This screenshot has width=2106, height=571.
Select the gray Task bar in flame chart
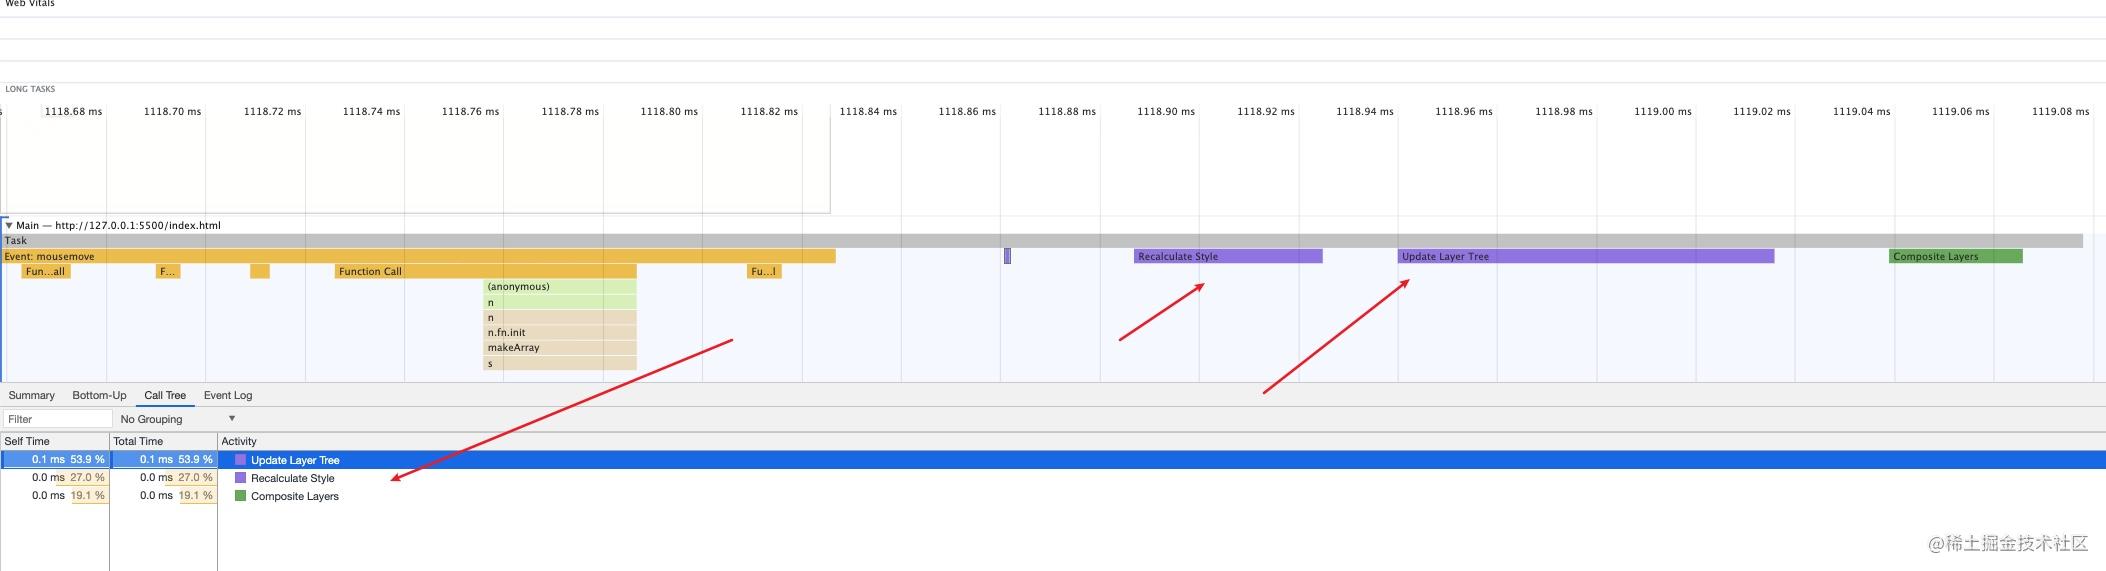click(1042, 241)
